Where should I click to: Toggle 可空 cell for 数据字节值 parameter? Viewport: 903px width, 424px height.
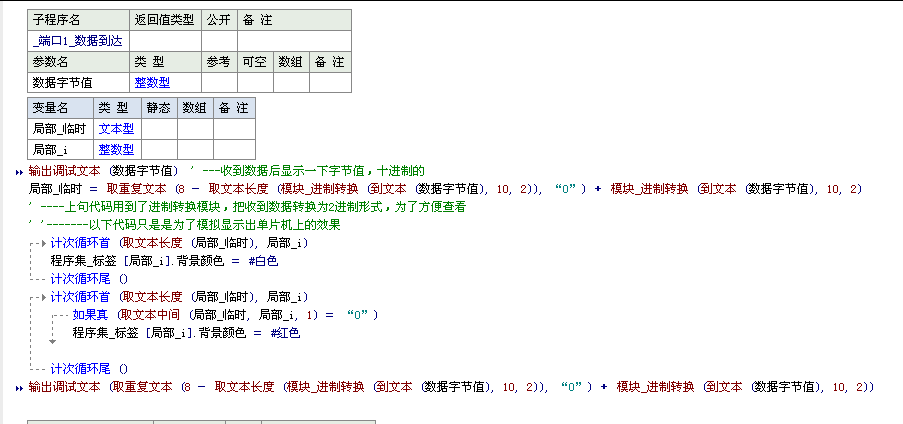pyautogui.click(x=254, y=83)
